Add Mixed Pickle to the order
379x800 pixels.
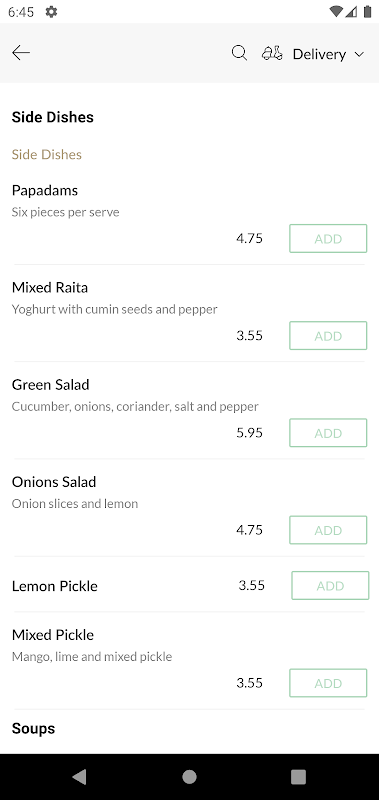pyautogui.click(x=328, y=683)
